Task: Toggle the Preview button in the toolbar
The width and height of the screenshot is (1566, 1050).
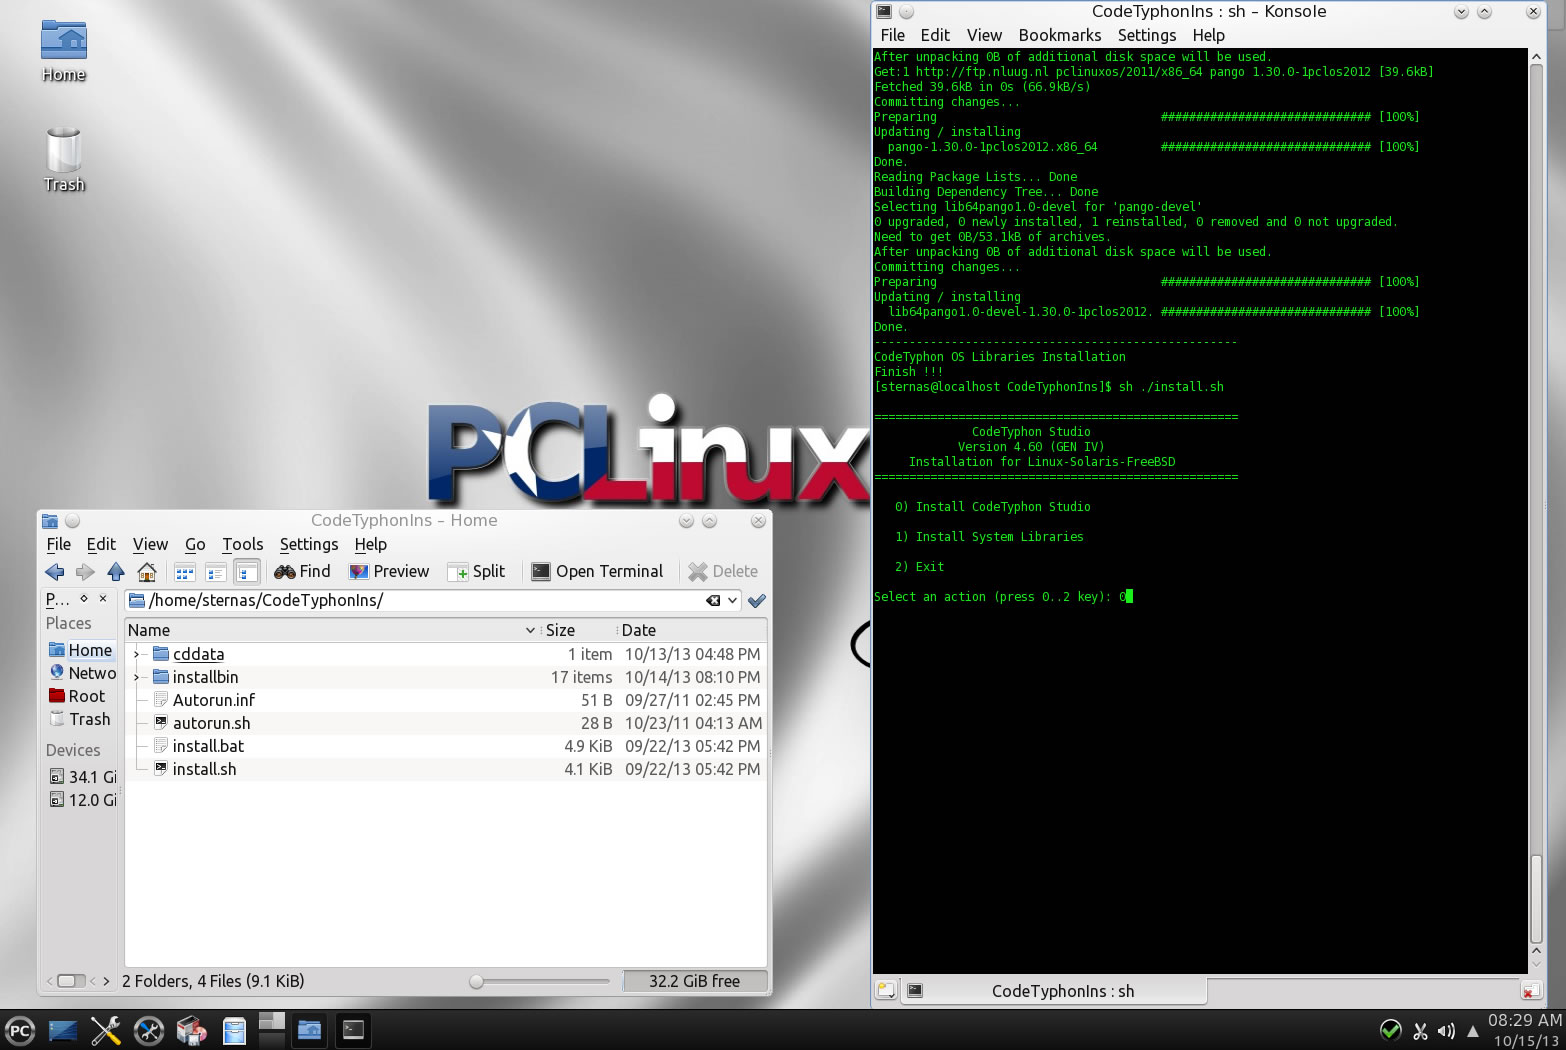Action: point(389,572)
